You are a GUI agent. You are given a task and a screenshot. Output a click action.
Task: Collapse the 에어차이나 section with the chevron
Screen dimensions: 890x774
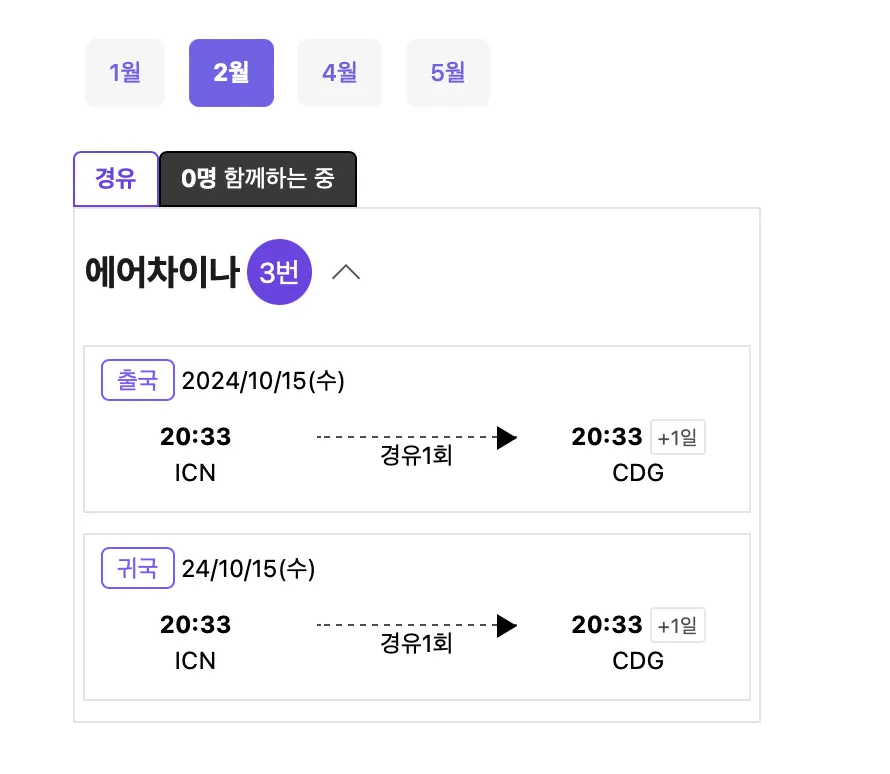click(346, 272)
